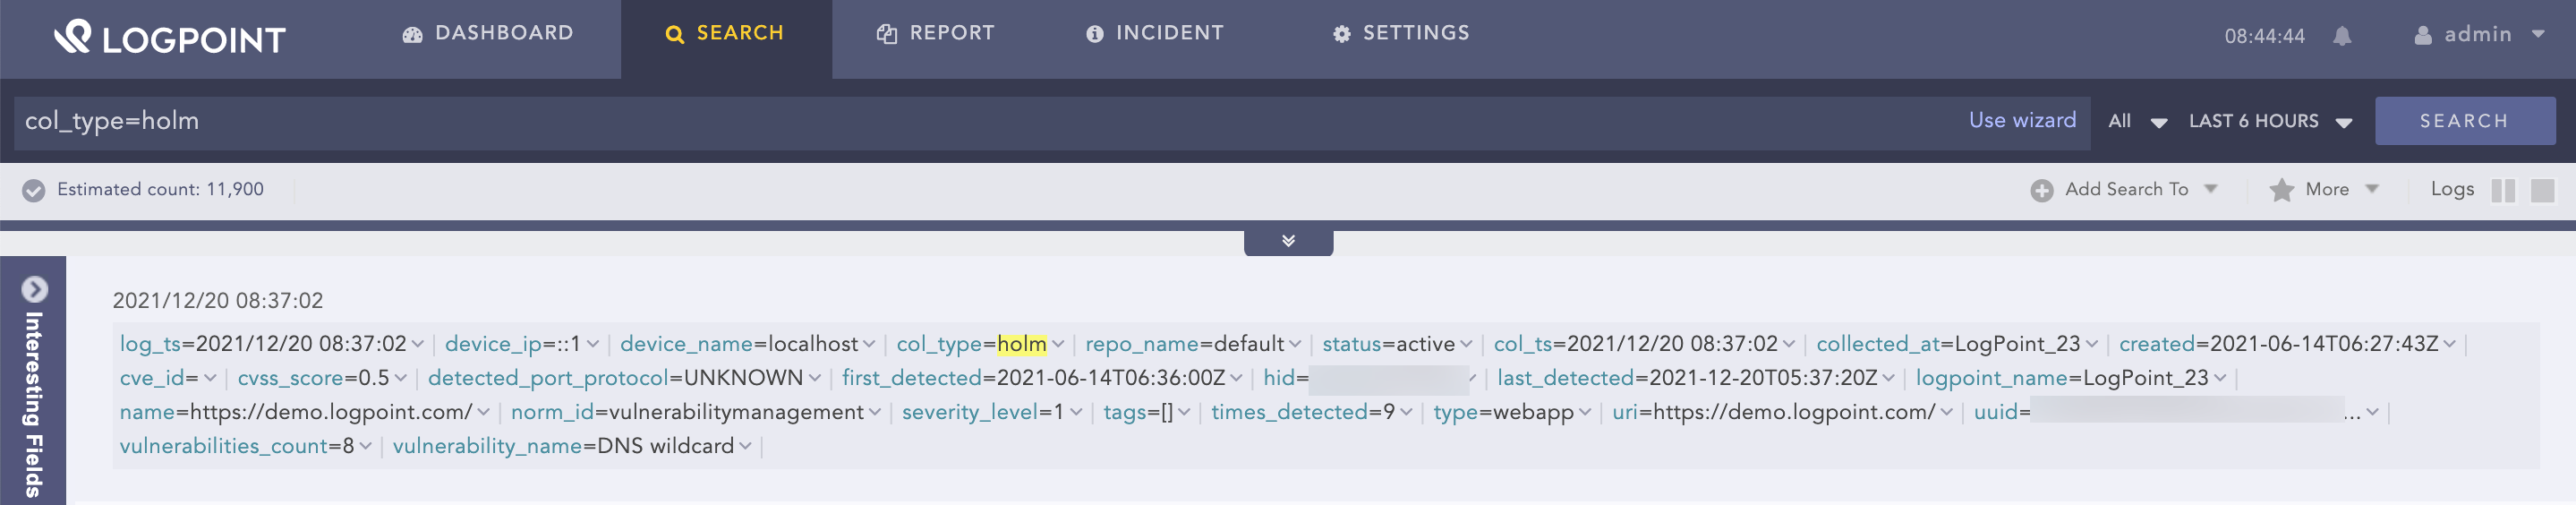2576x505 pixels.
Task: Expand the severity_level field chevron
Action: [1075, 412]
